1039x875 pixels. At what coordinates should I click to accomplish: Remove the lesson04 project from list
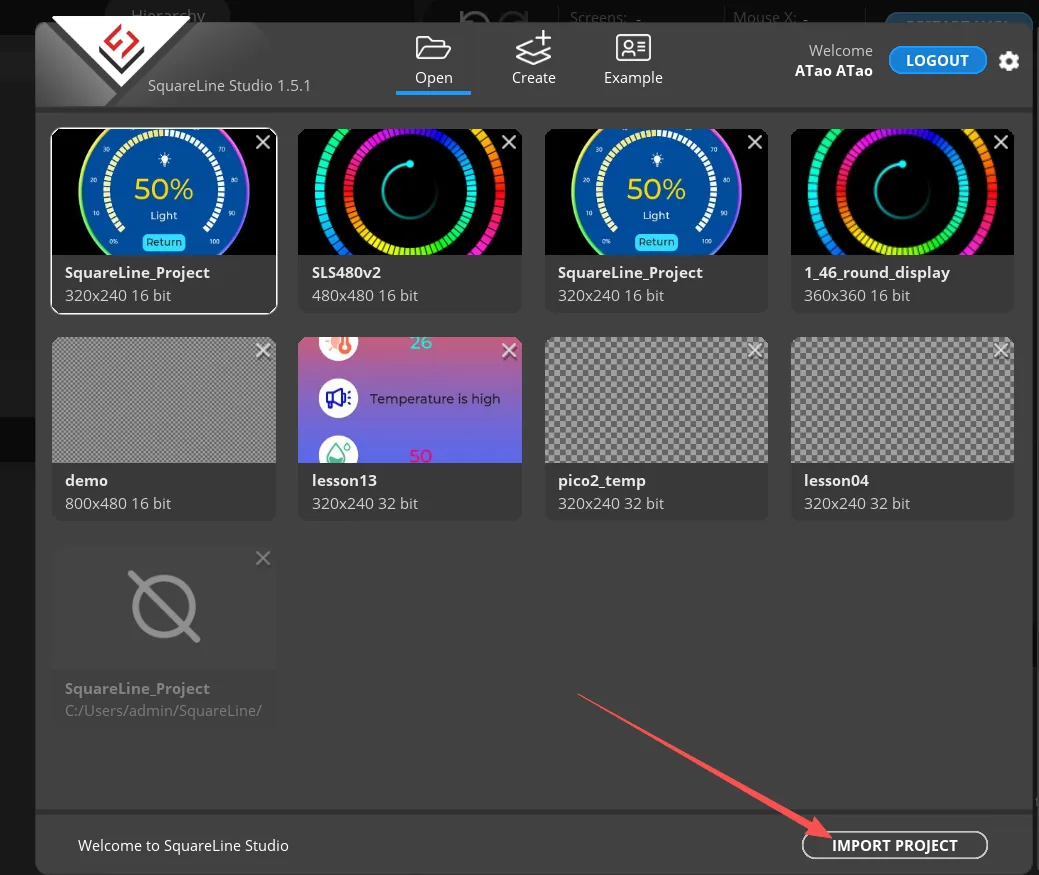click(x=1001, y=350)
